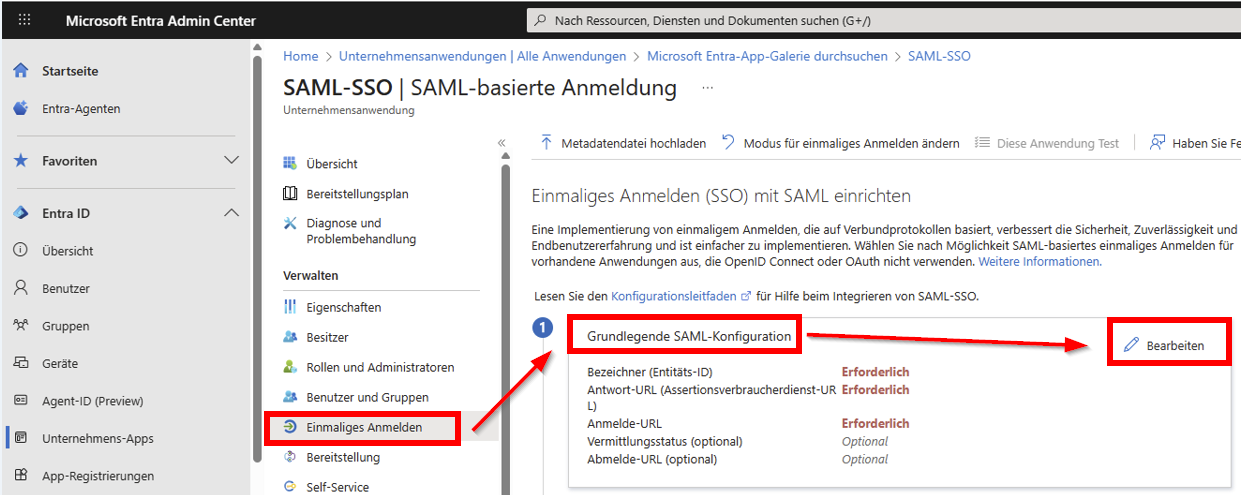This screenshot has width=1241, height=495.
Task: Click the Anmelde-URL row label
Action: 624,423
